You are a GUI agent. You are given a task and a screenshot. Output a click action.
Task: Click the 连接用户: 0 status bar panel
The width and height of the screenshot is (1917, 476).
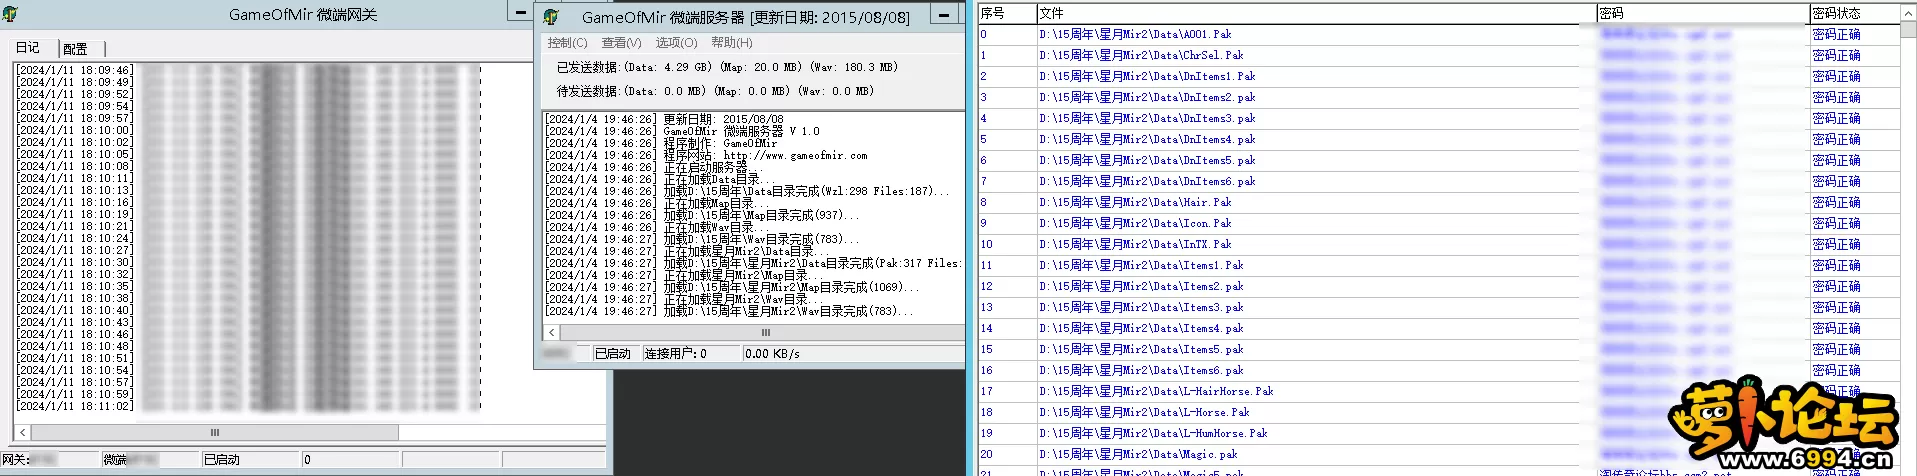coord(691,353)
